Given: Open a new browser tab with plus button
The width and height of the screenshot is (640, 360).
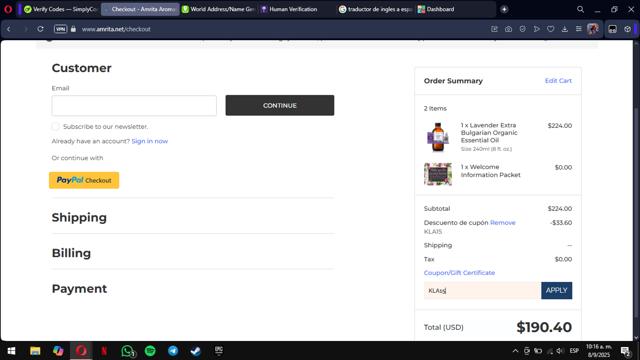Looking at the screenshot, I should point(504,9).
